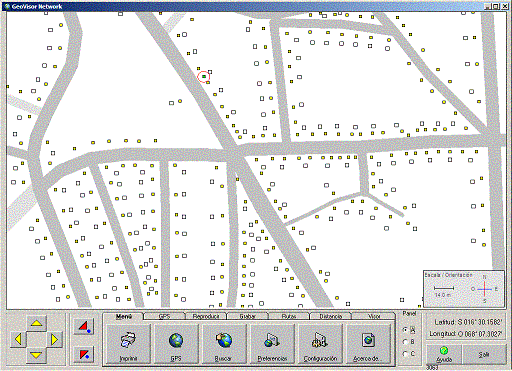Screen dimensions: 512x371
Task: Open the GPS globe button
Action: click(176, 344)
